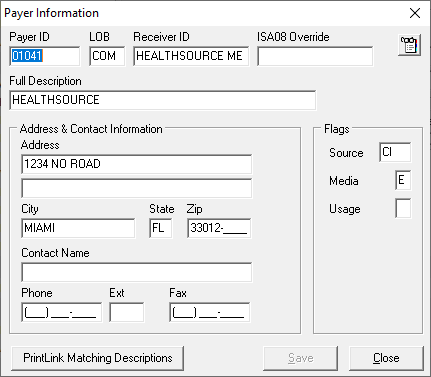Click the Source label in Flags
The width and height of the screenshot is (431, 377).
tap(346, 153)
